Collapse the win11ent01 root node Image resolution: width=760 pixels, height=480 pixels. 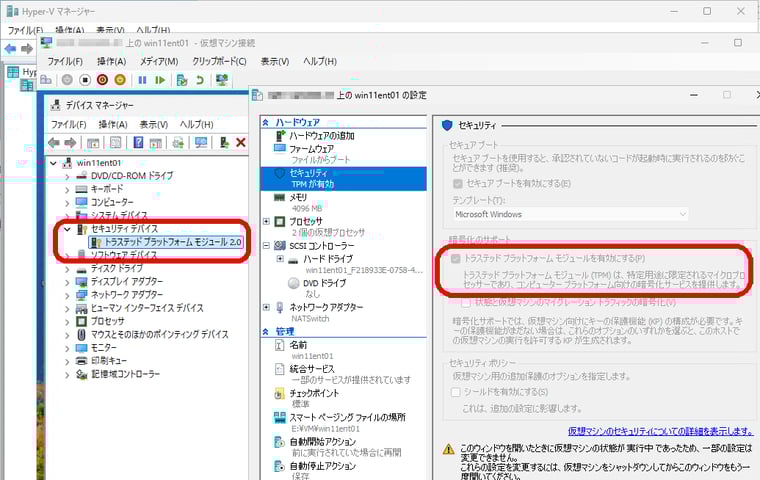54,163
